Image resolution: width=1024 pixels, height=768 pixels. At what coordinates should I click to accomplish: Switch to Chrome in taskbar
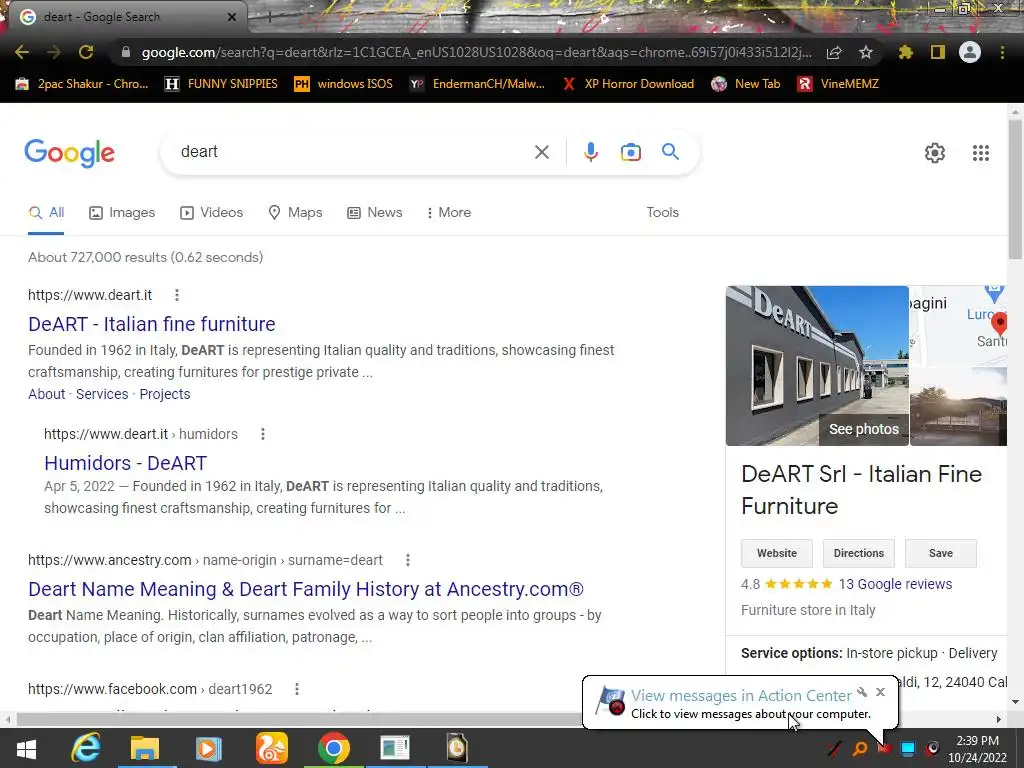tap(334, 748)
